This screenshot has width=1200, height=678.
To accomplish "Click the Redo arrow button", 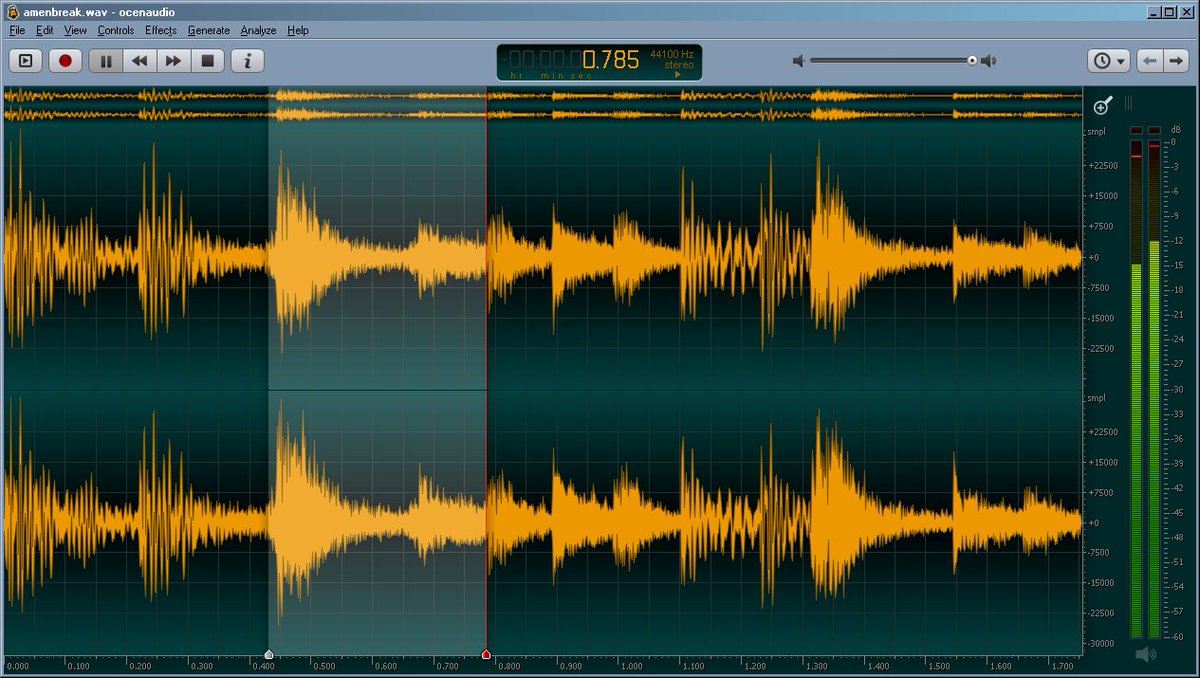I will pos(1176,60).
